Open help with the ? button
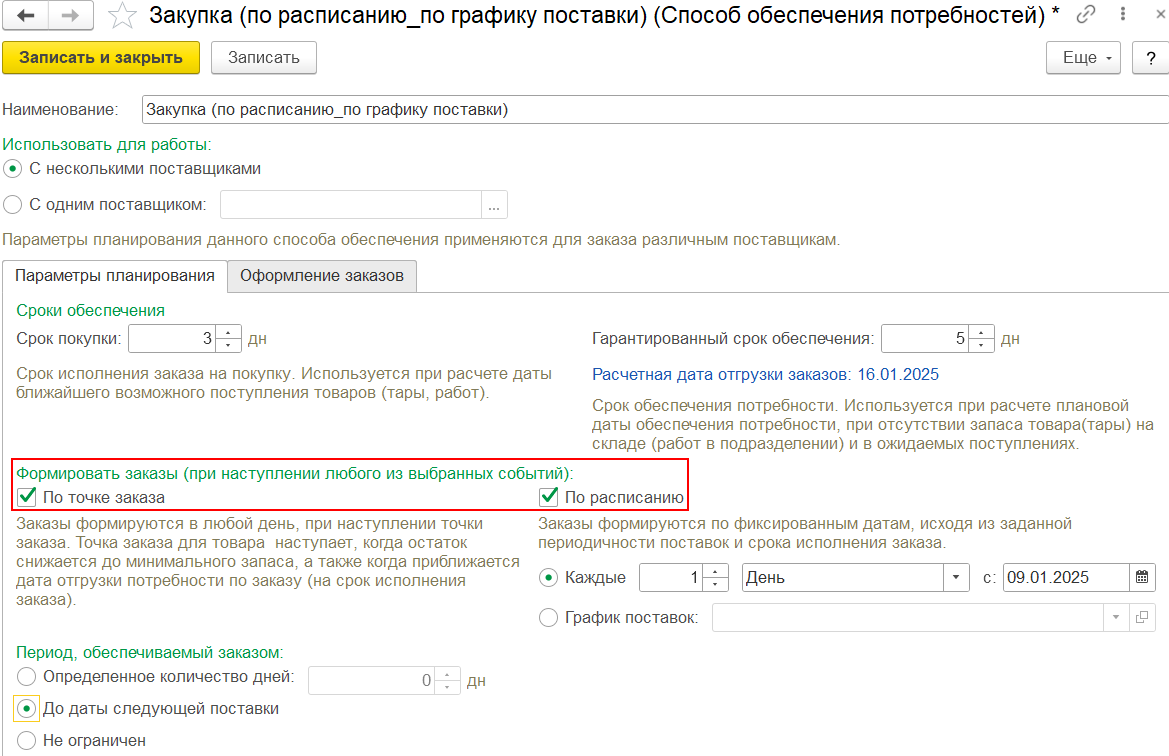This screenshot has height=756, width=1169. point(1150,57)
